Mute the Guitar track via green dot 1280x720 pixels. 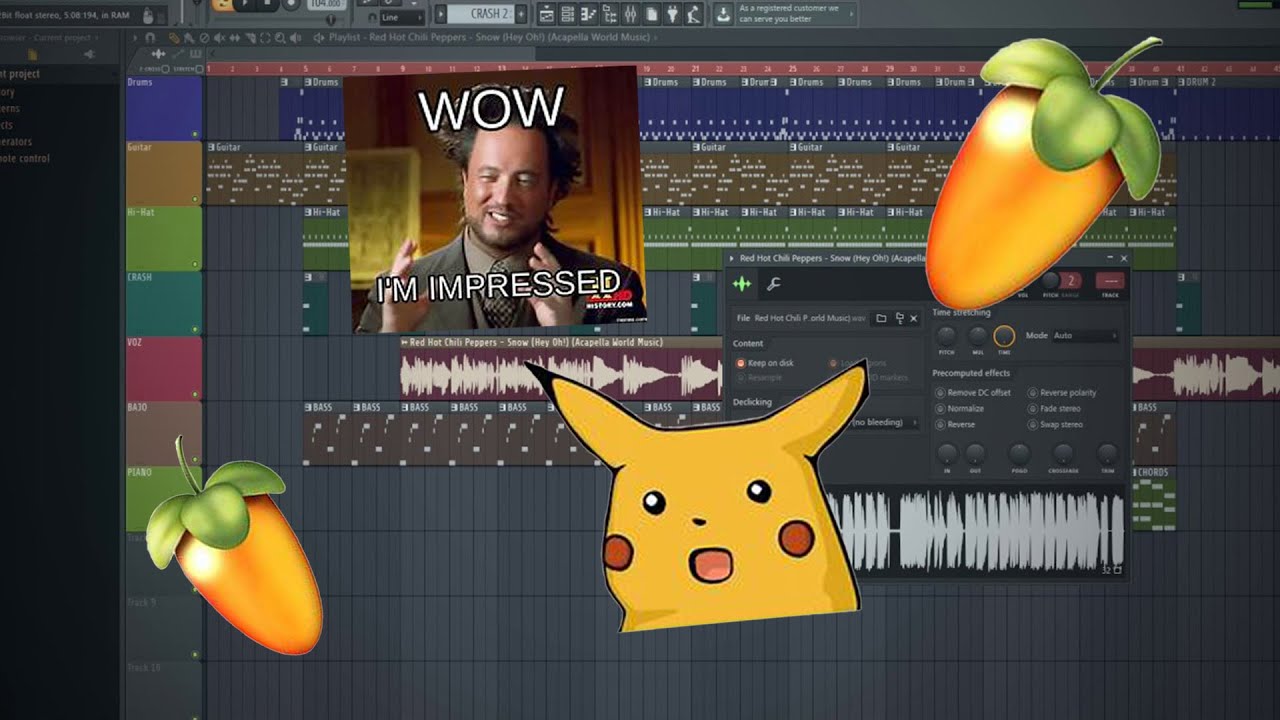pos(195,199)
